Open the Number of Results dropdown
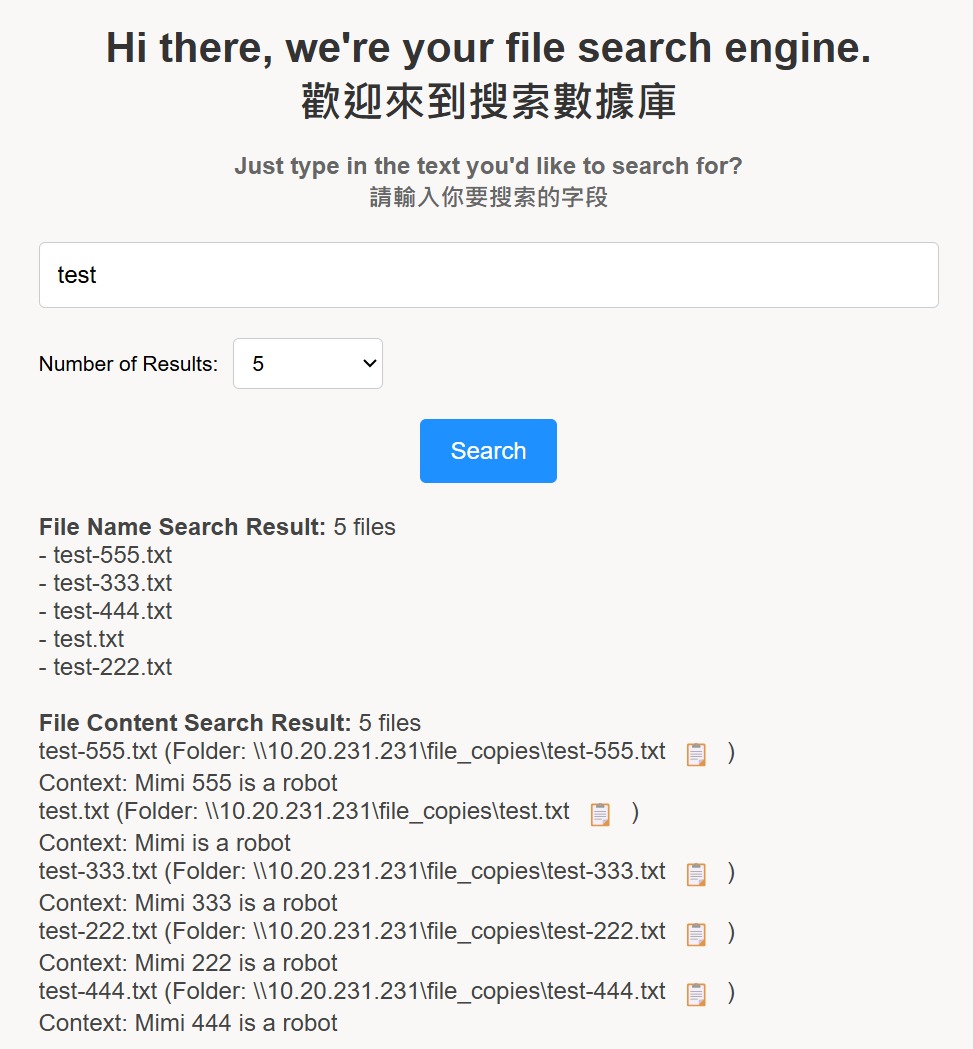 pos(308,364)
